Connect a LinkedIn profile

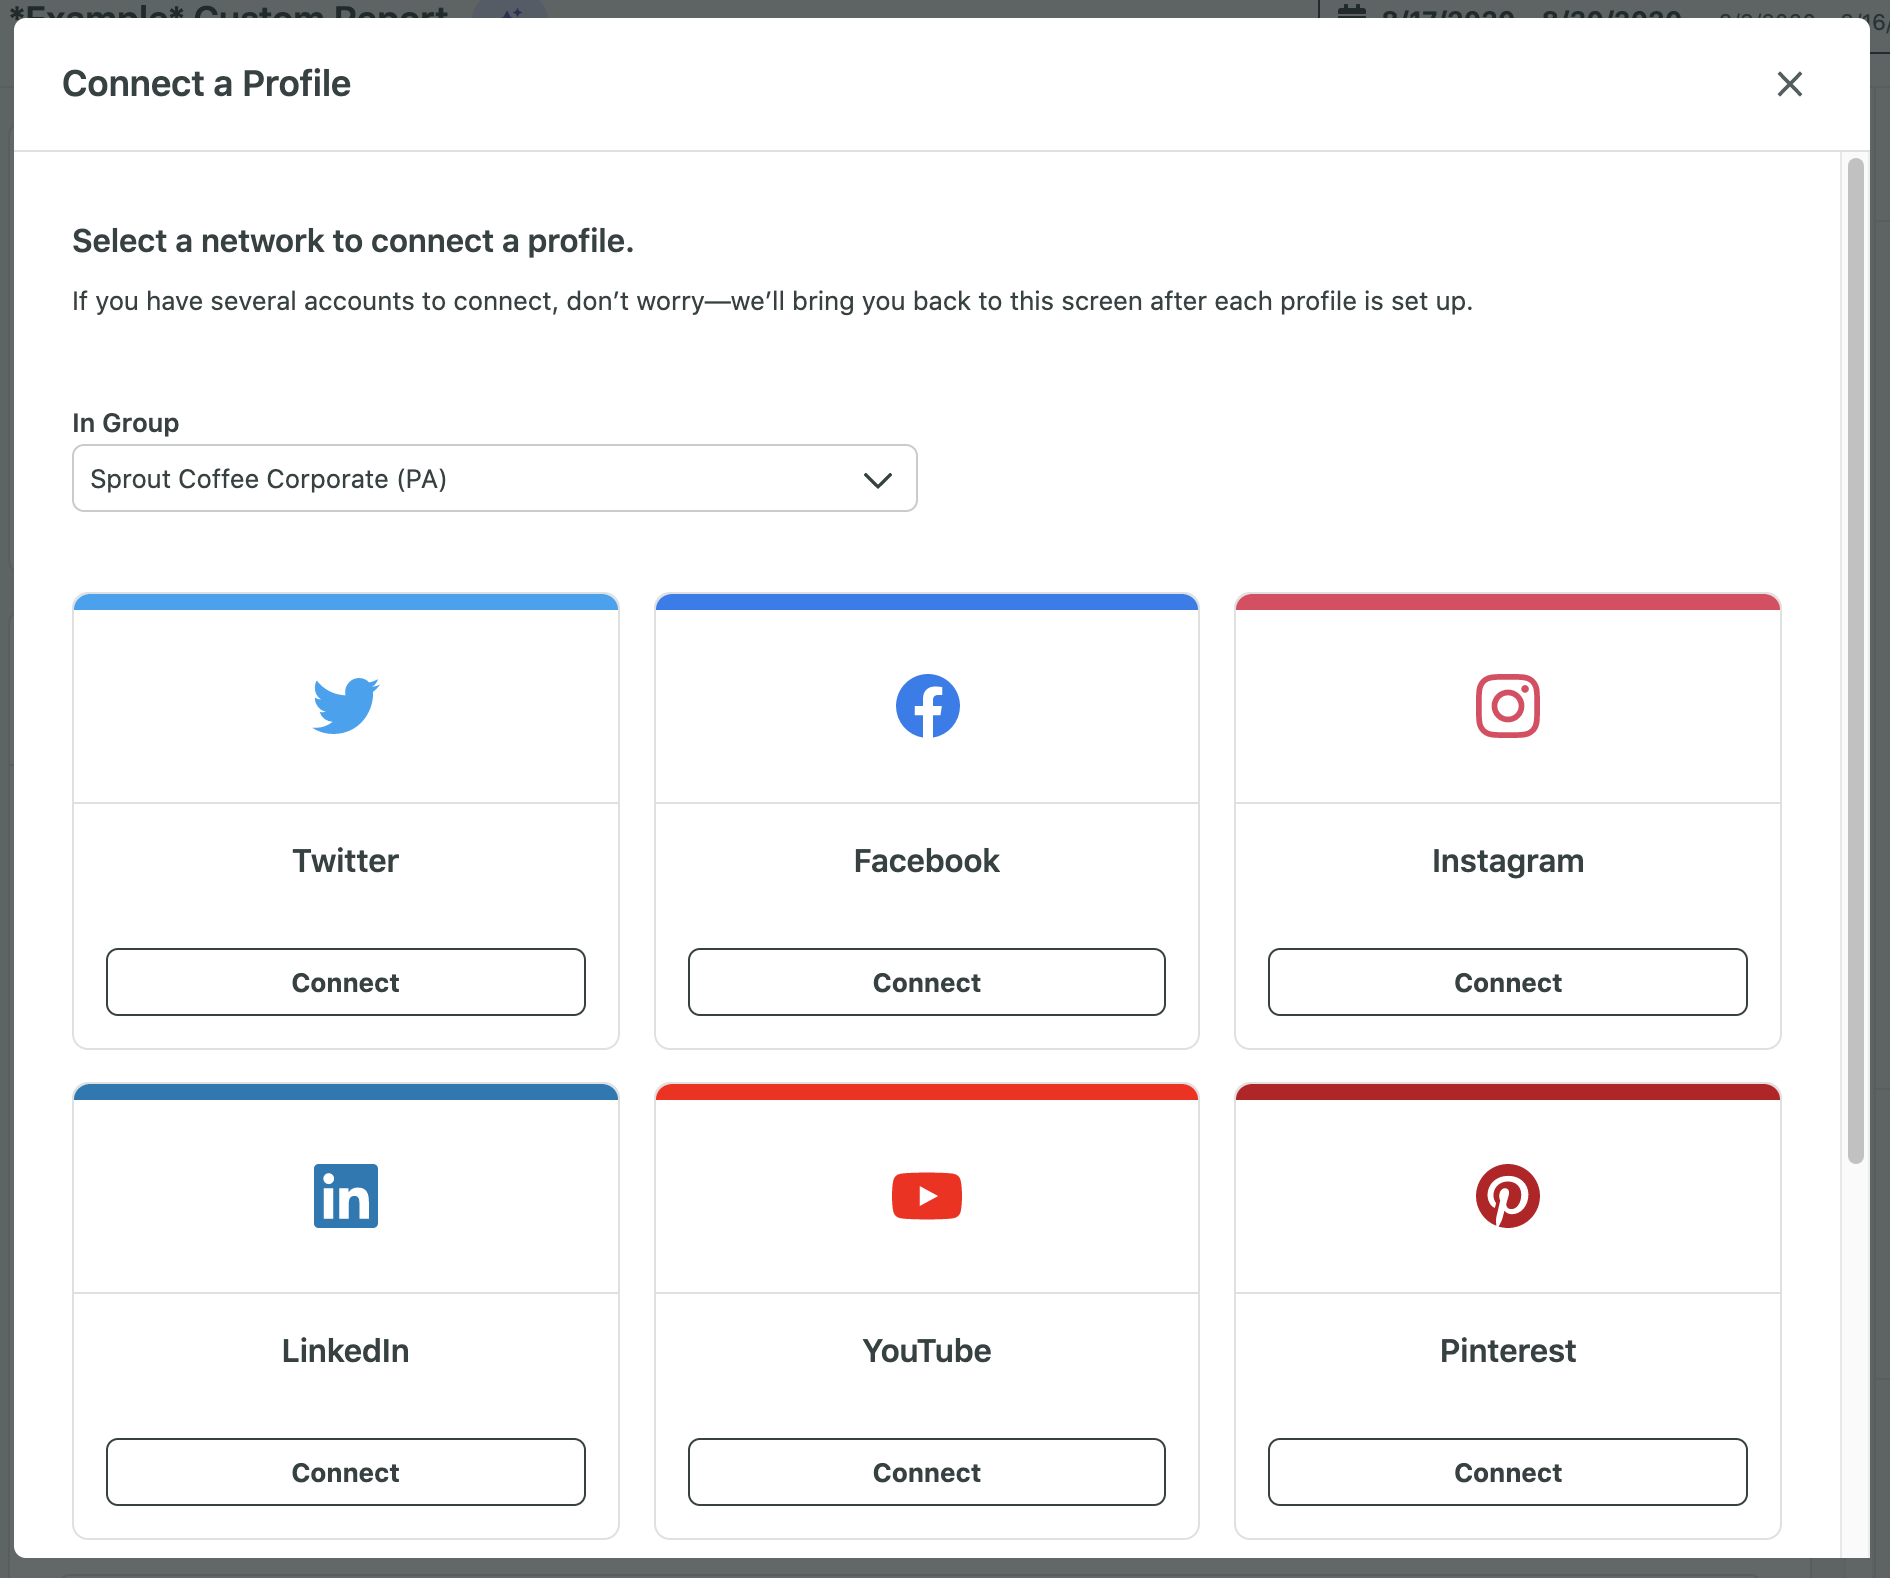(x=346, y=1472)
